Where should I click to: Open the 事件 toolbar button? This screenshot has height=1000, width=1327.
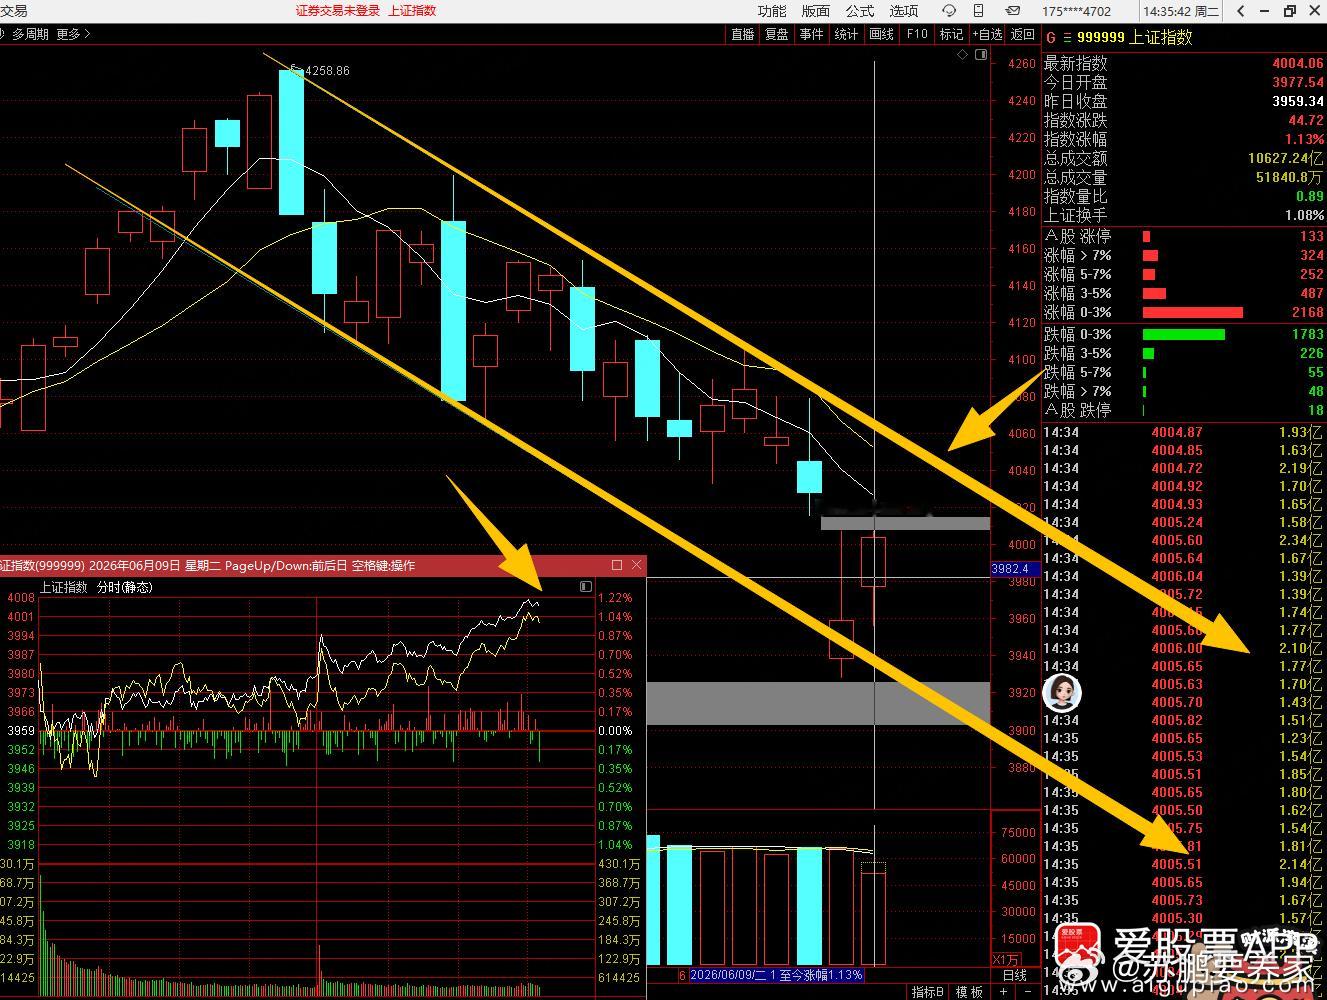click(811, 34)
